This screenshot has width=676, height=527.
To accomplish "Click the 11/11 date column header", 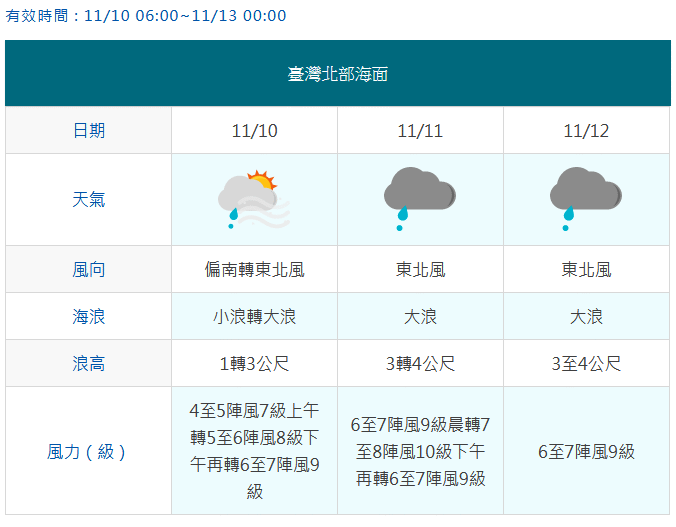I will click(420, 130).
